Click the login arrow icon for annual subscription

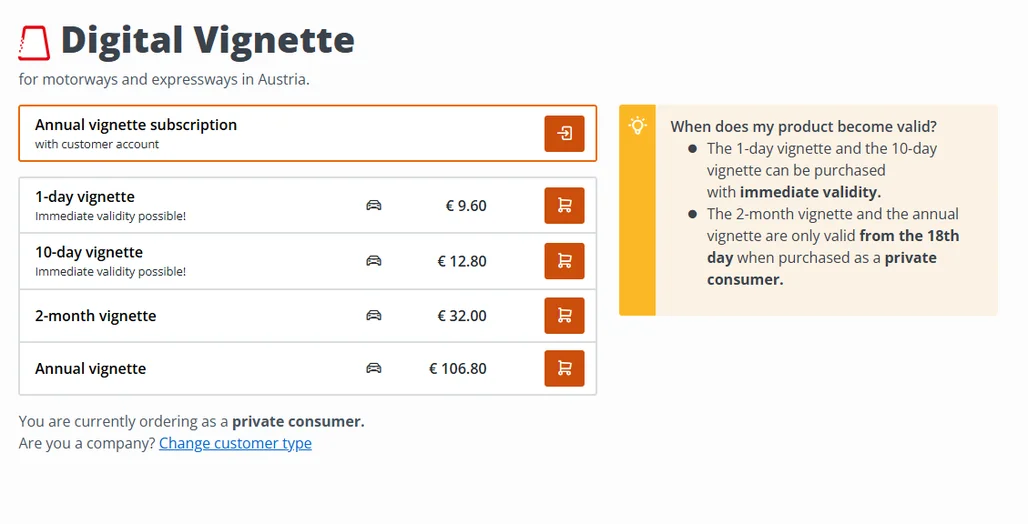[564, 133]
